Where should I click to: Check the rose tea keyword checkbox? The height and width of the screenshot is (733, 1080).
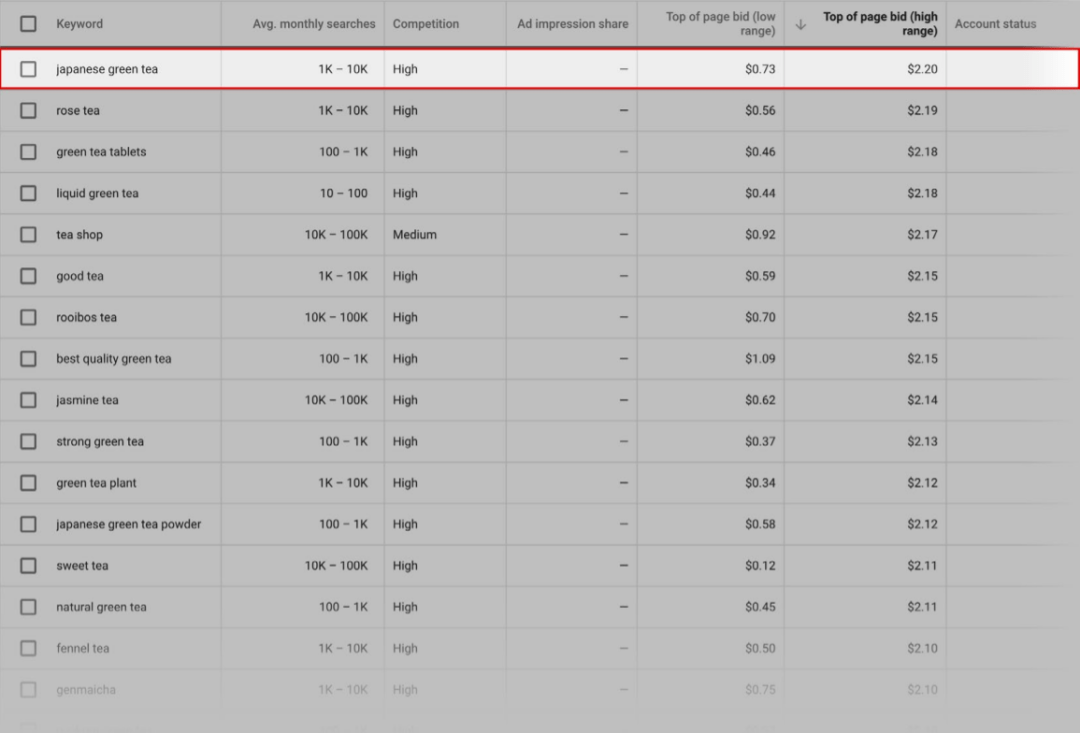click(28, 111)
